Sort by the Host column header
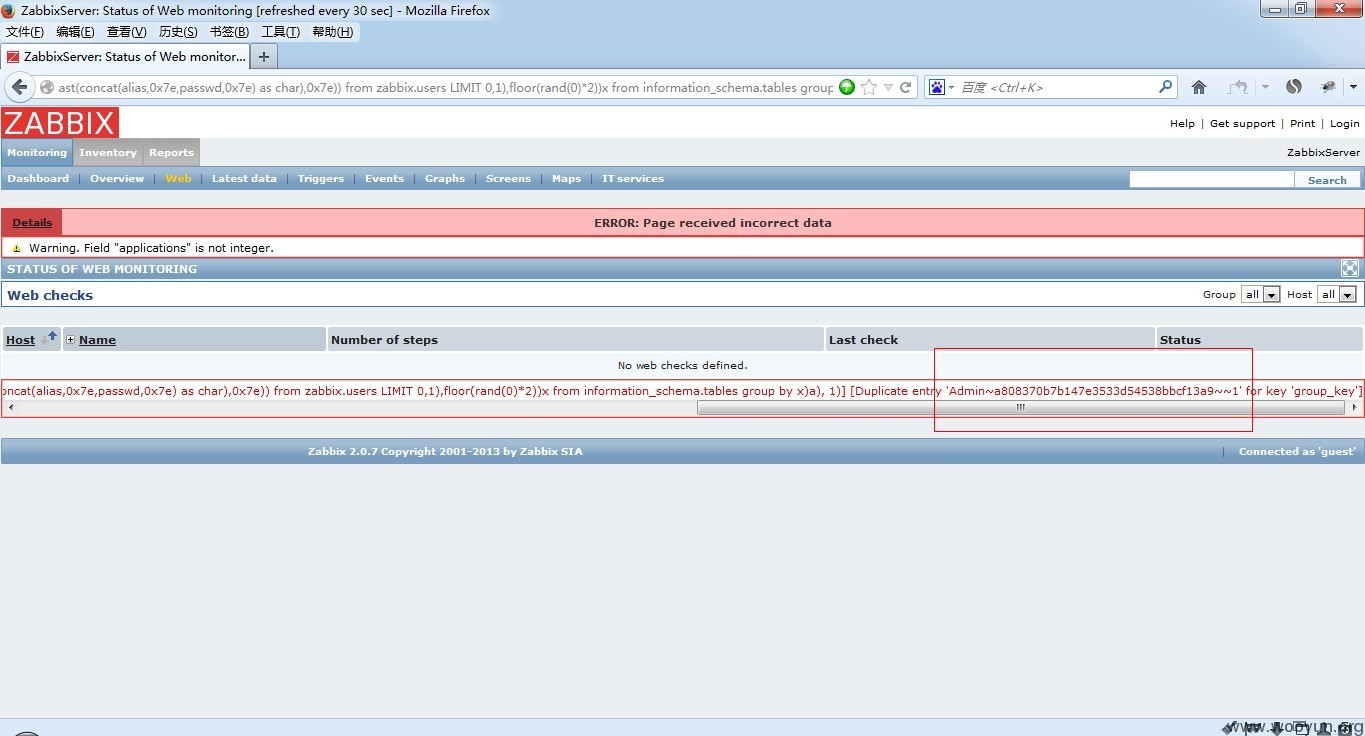Viewport: 1365px width, 736px height. point(20,340)
